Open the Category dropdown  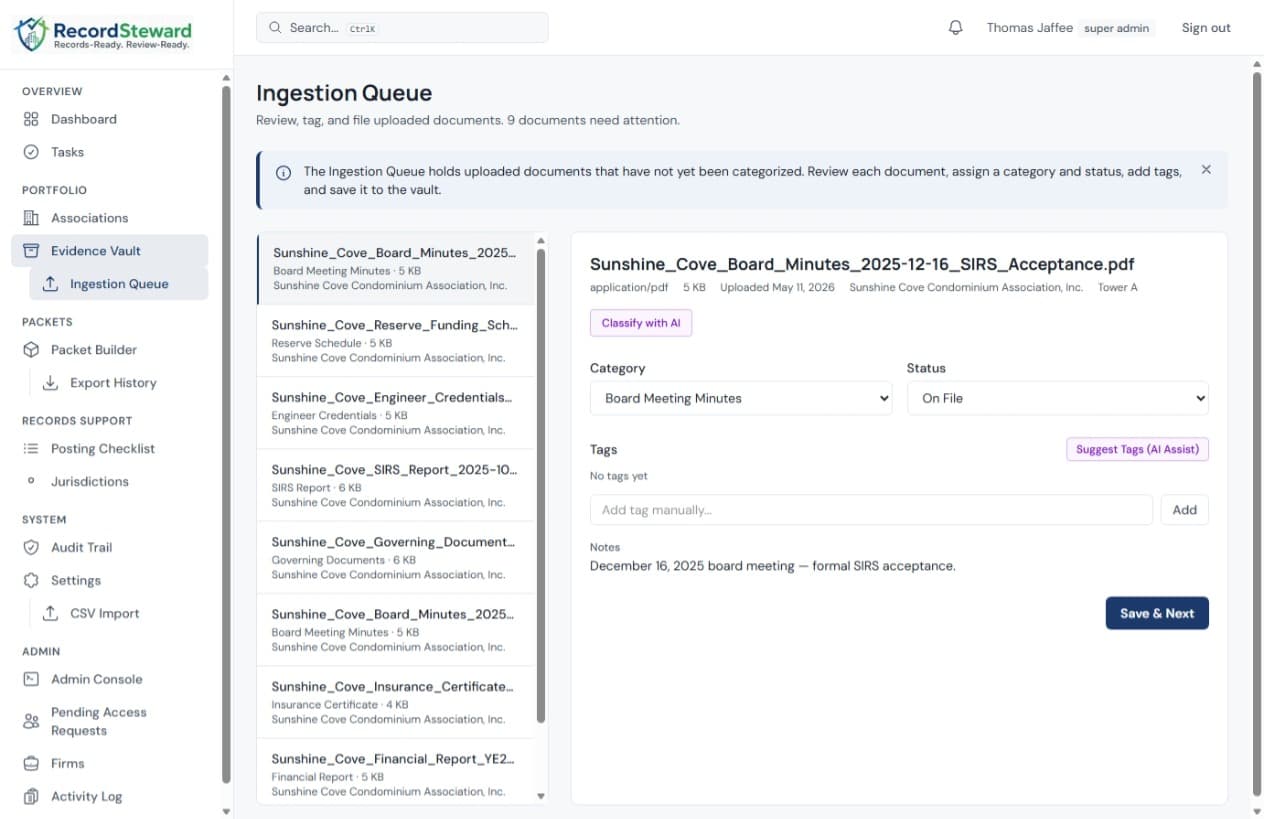pos(741,398)
